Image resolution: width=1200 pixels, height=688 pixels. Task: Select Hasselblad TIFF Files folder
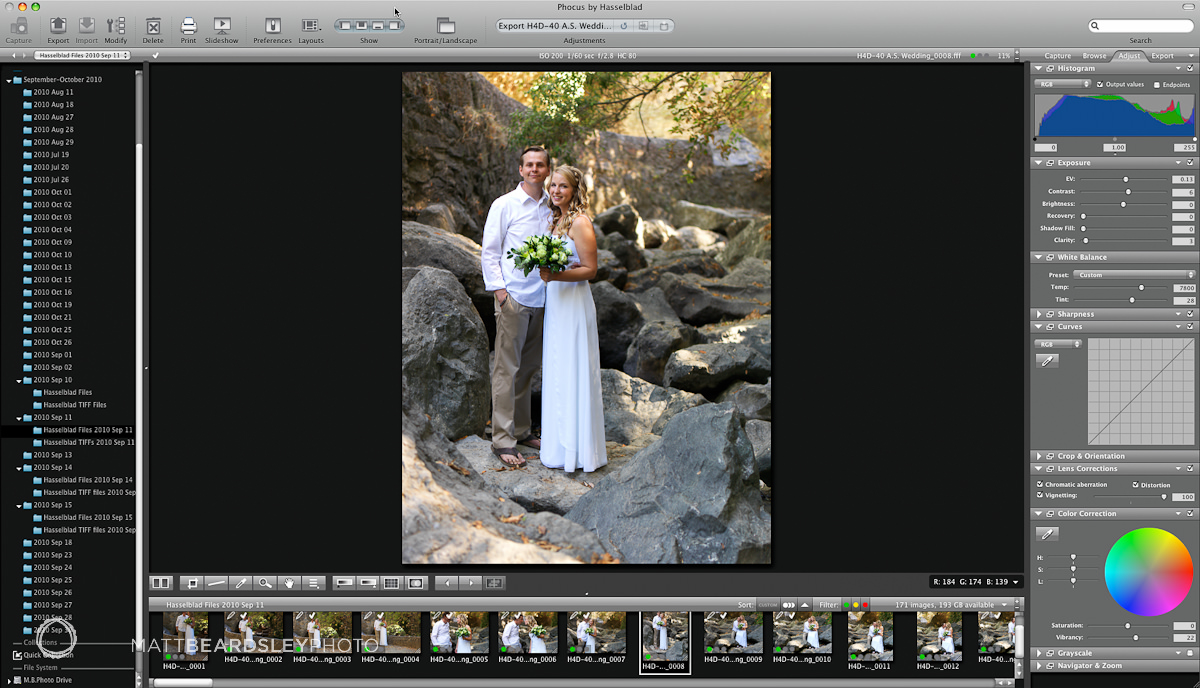pyautogui.click(x=75, y=405)
